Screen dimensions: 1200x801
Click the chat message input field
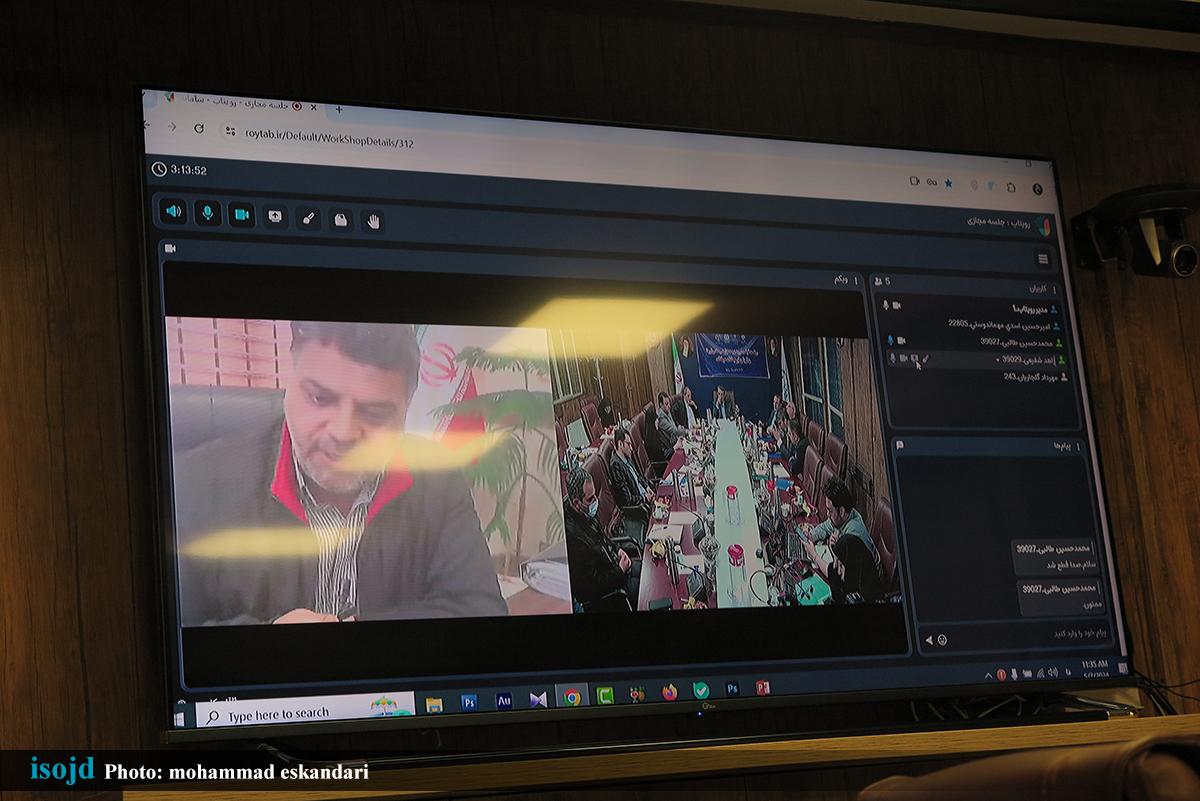coord(1030,634)
